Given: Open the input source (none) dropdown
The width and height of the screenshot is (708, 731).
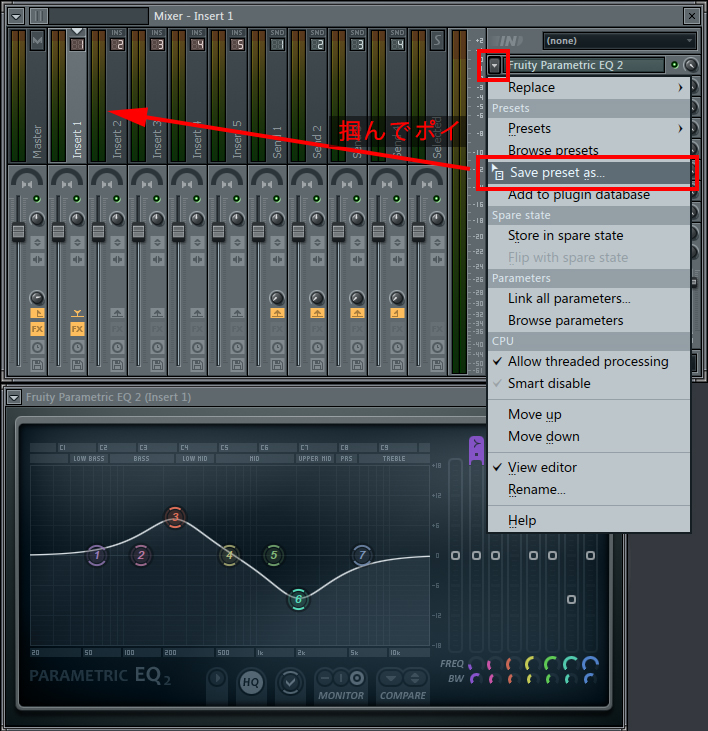Looking at the screenshot, I should point(619,41).
